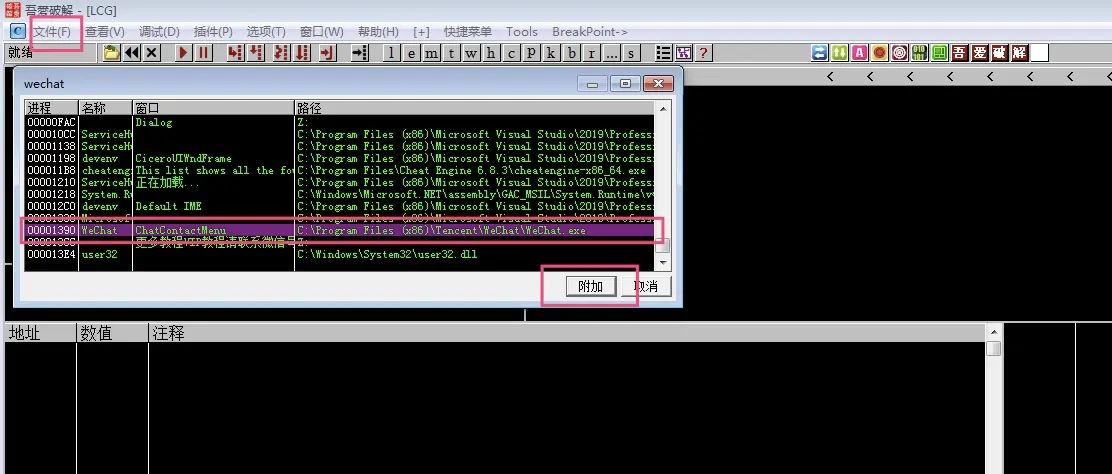This screenshot has height=474, width=1112.
Task: Open the 查看(V) menu
Action: tap(105, 32)
